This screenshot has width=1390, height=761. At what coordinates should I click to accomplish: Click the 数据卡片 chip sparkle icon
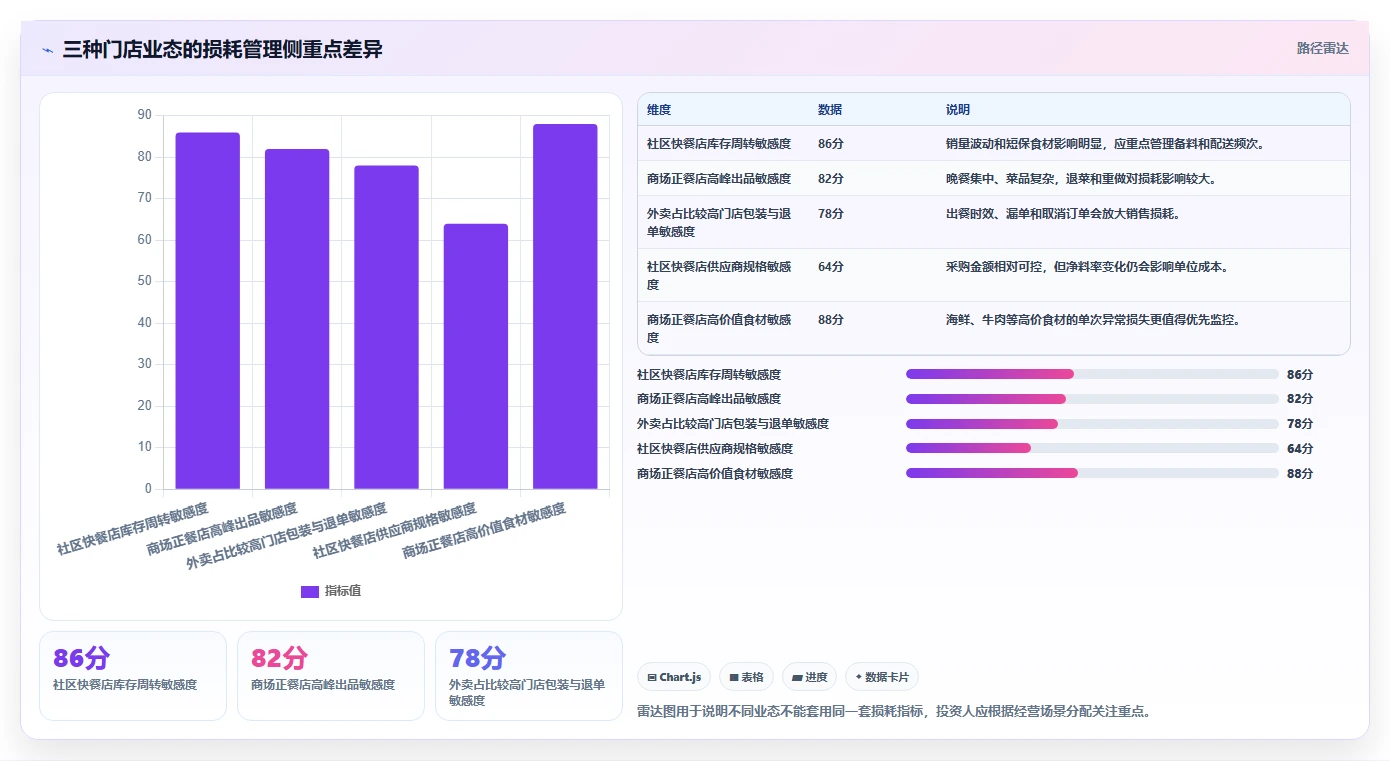click(859, 677)
